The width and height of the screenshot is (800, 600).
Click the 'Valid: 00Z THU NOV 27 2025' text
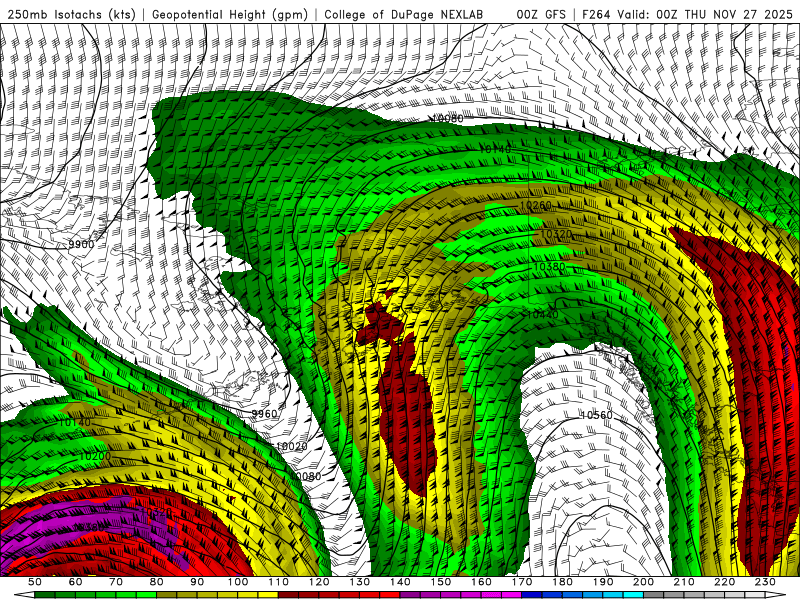[x=705, y=14]
